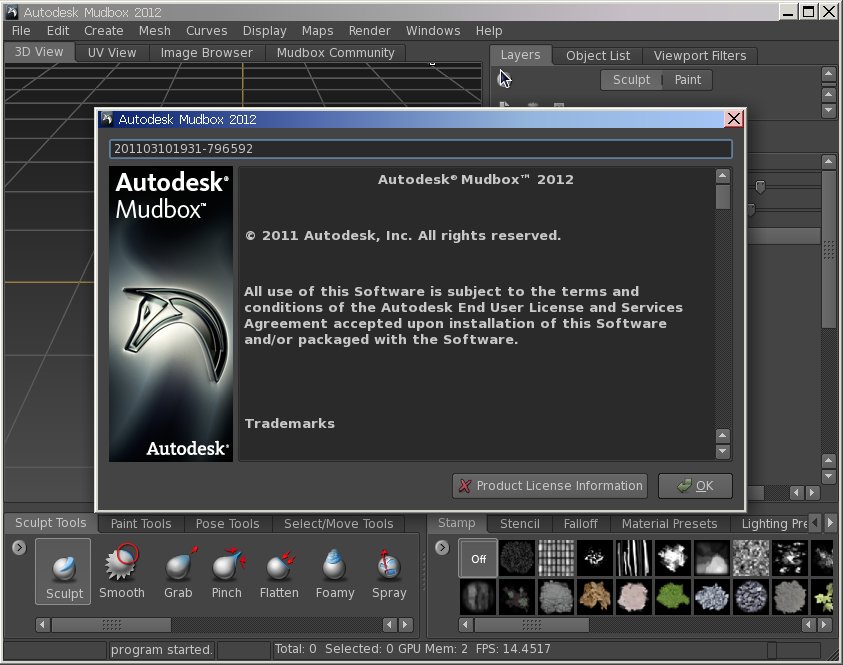The image size is (843, 665).
Task: Select the Smooth sculpt tool
Action: [122, 571]
